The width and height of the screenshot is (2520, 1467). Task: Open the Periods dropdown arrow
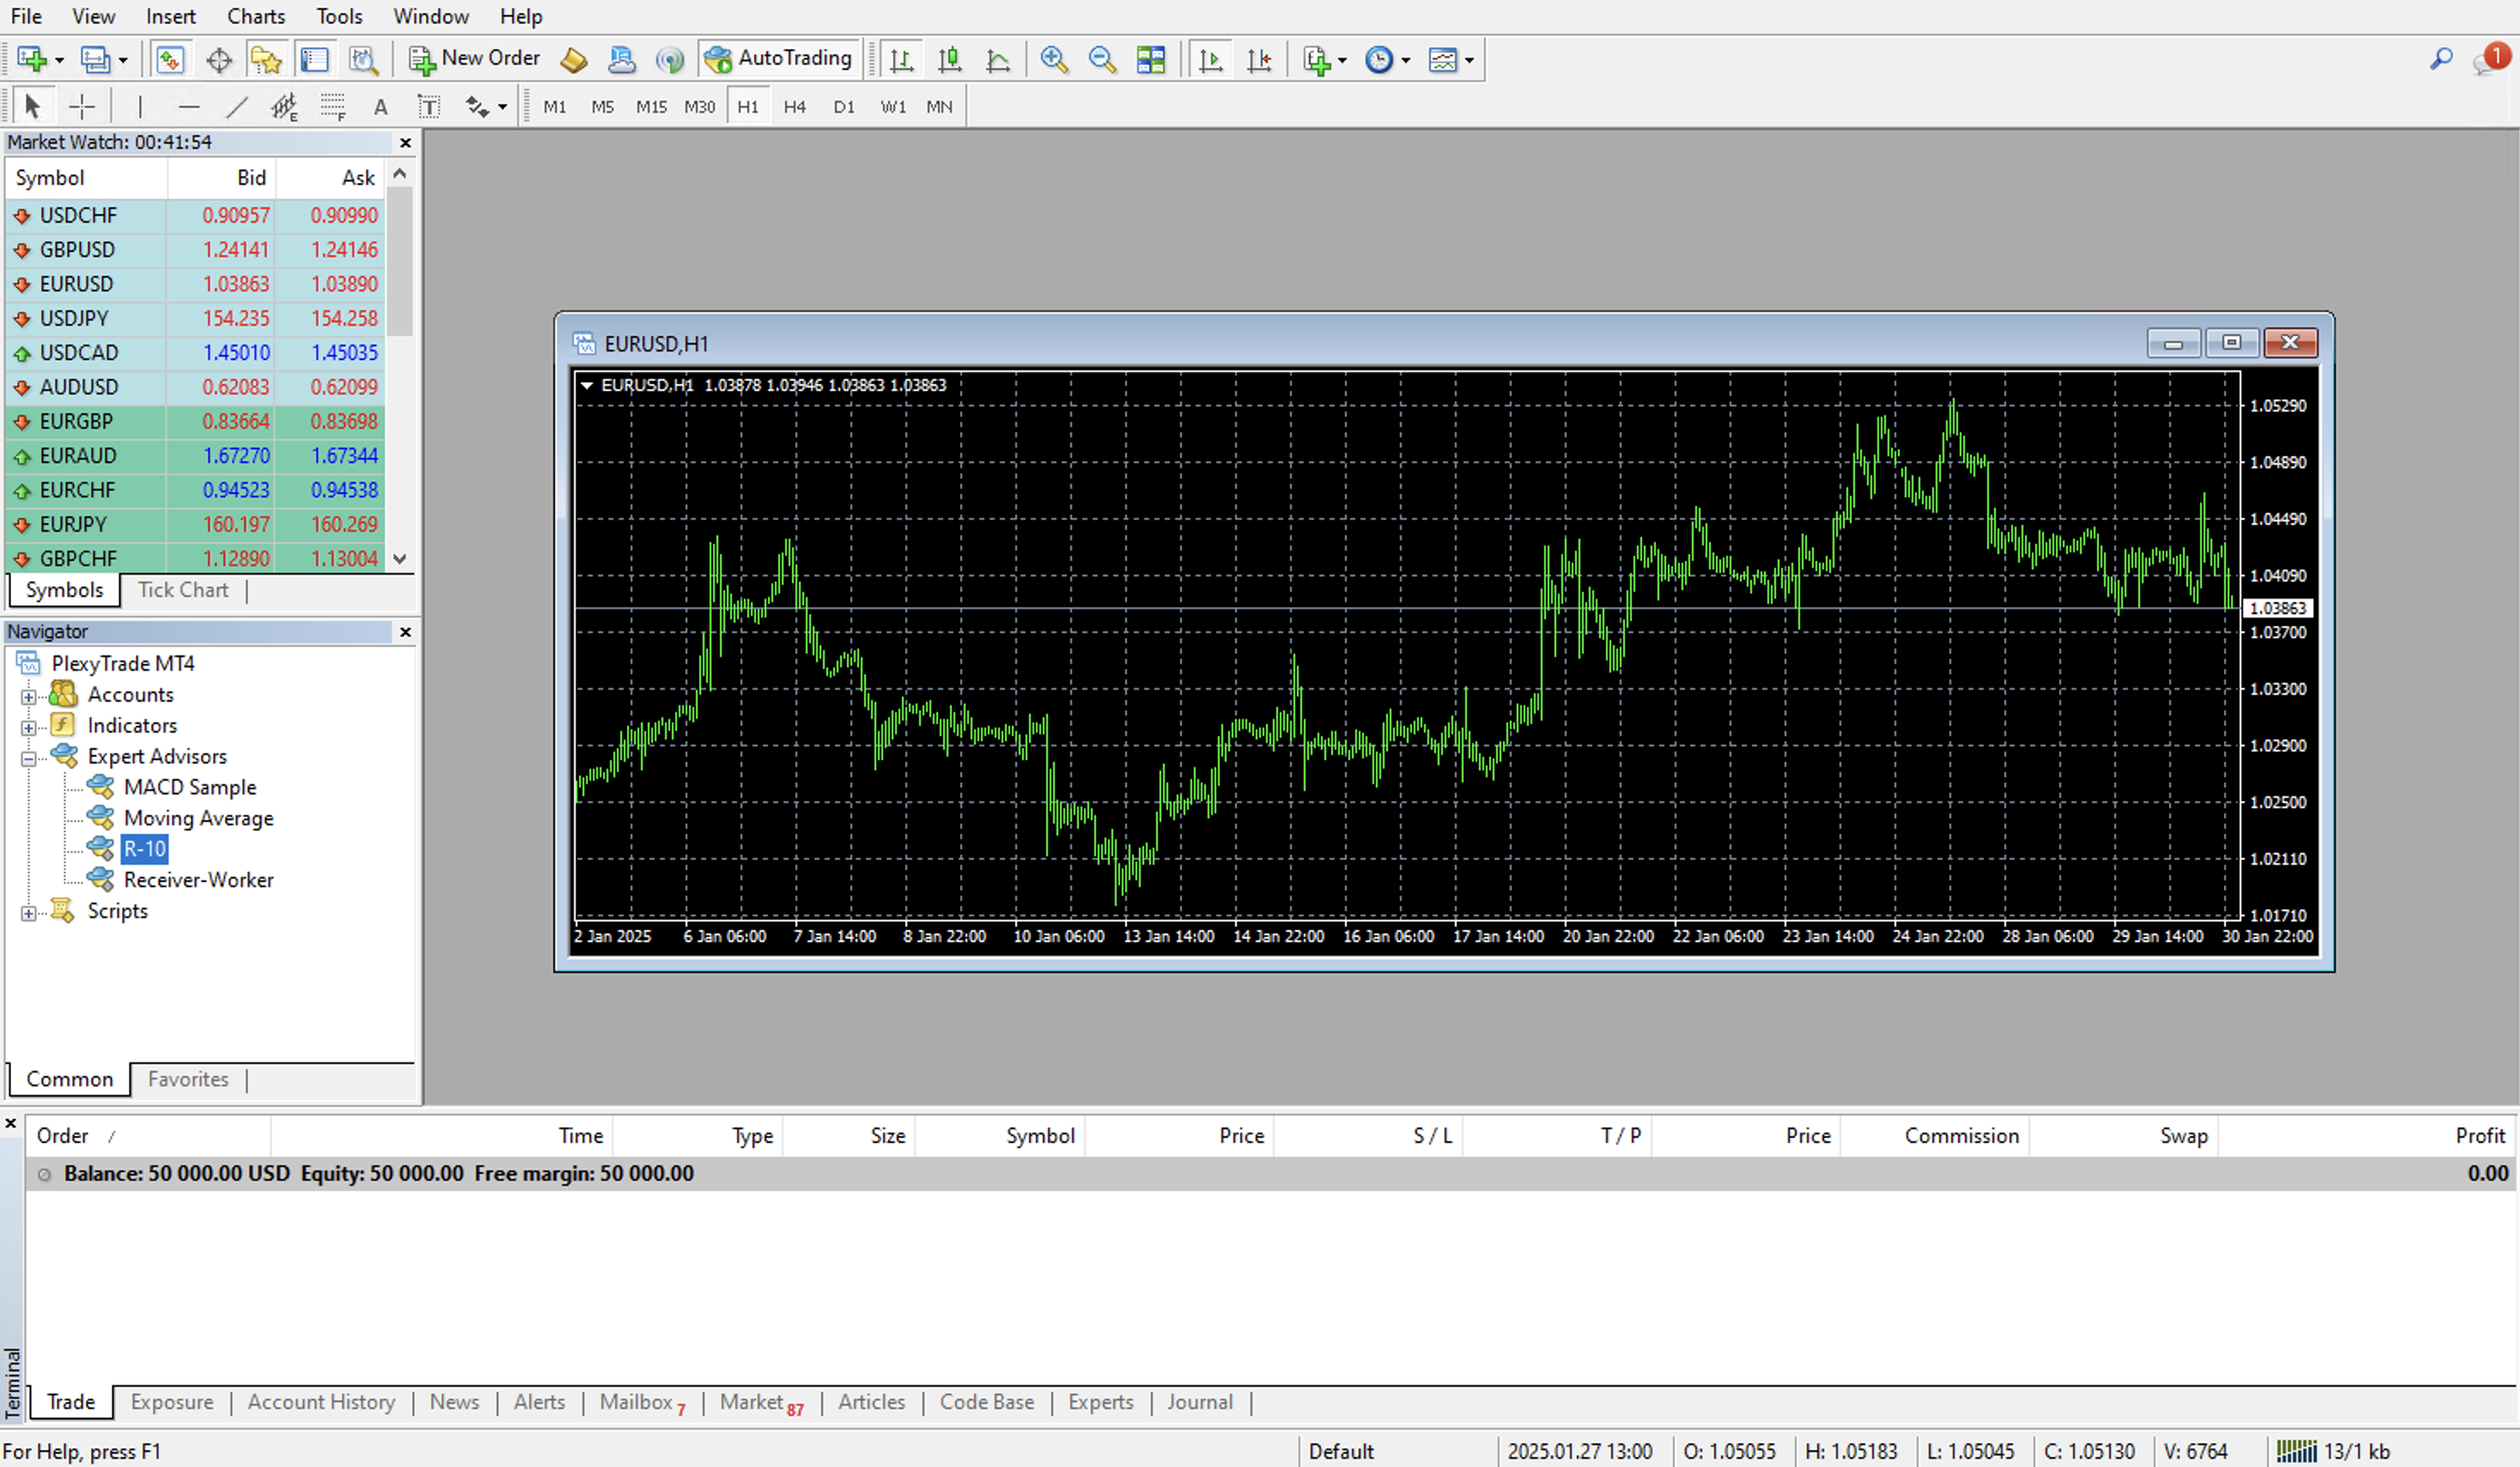(x=1406, y=61)
